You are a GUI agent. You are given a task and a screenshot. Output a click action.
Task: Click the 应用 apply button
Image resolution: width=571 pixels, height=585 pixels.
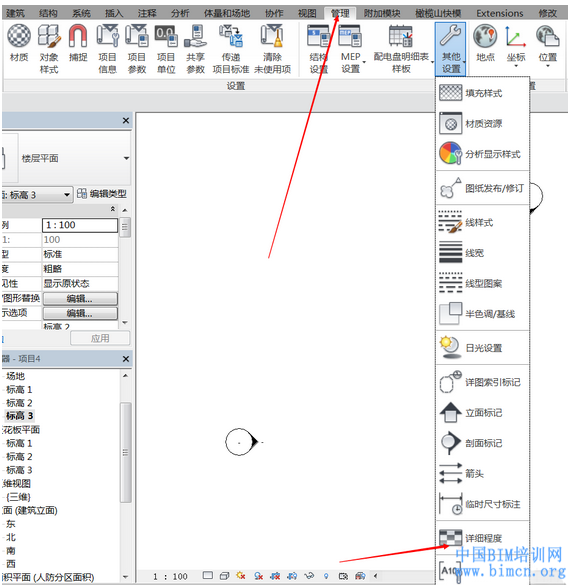click(100, 338)
